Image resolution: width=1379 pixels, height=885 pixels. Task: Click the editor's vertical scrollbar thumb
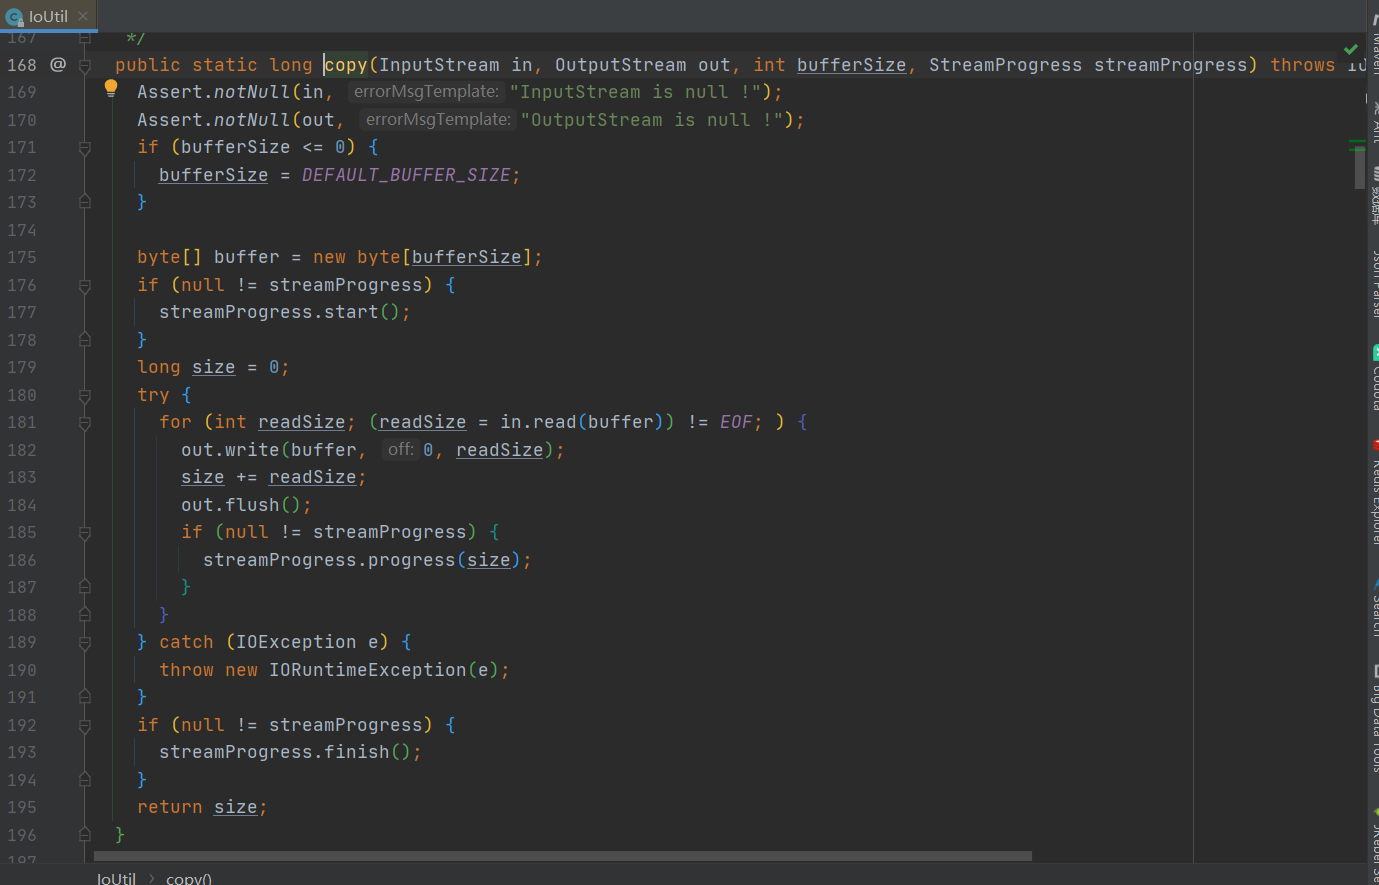click(1360, 167)
